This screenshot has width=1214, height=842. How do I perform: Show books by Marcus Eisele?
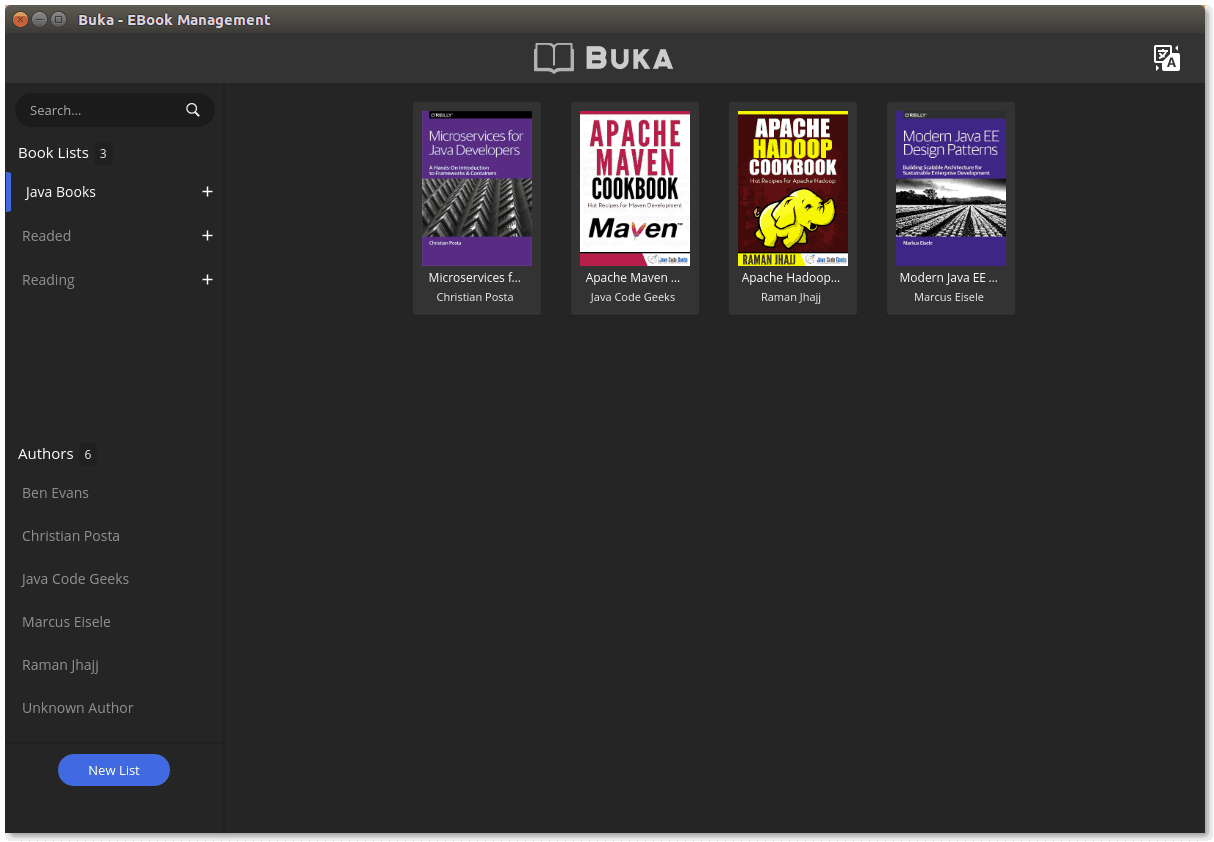click(66, 622)
